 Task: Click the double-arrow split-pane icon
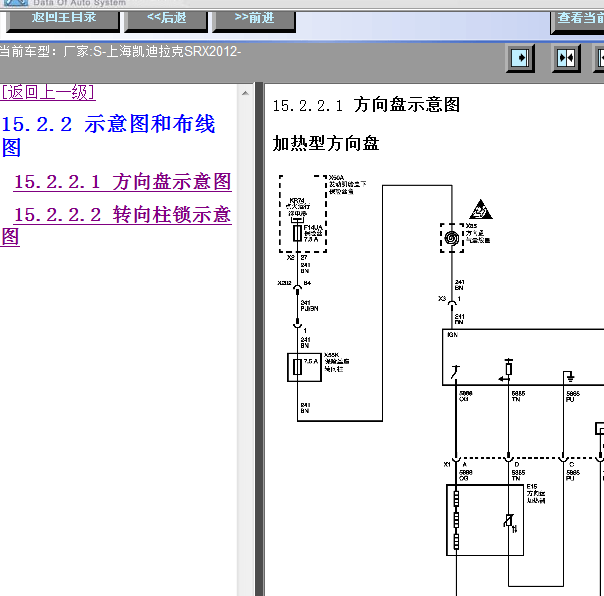[566, 58]
